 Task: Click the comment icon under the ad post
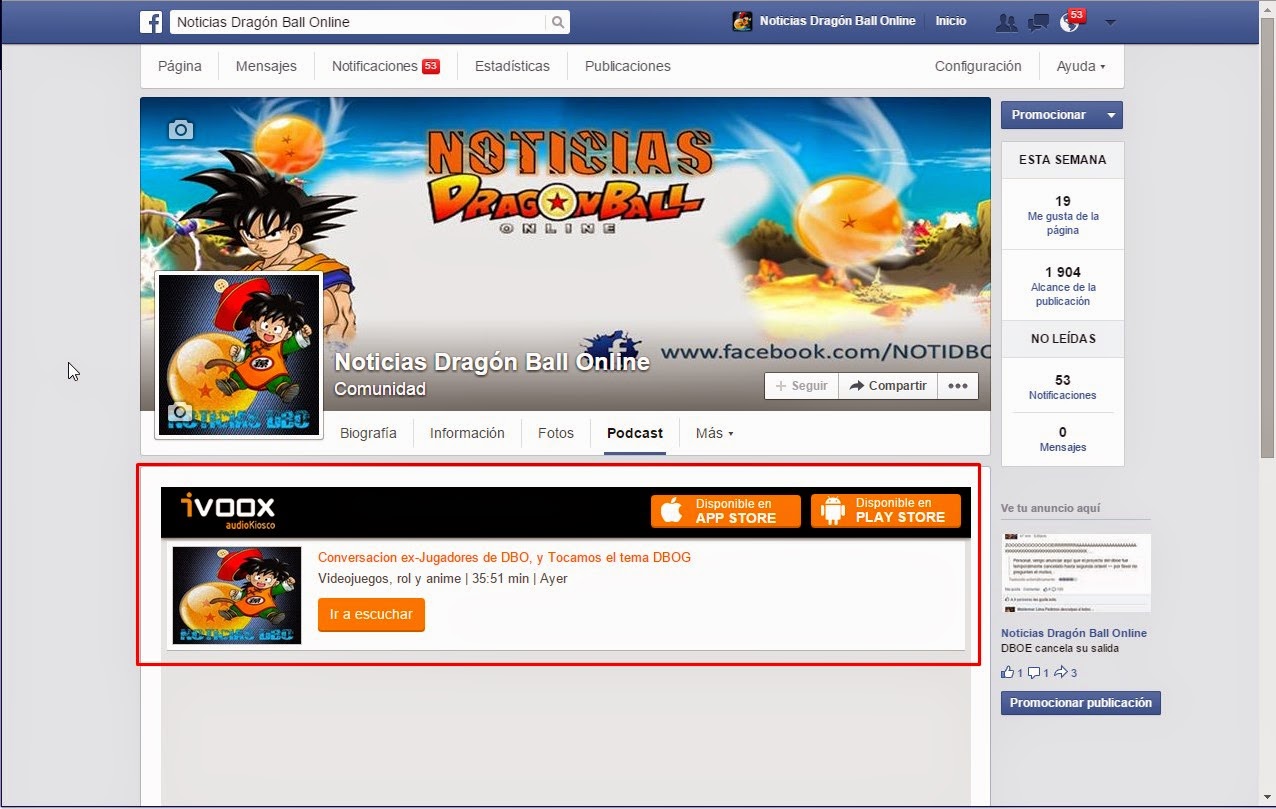[x=1035, y=672]
